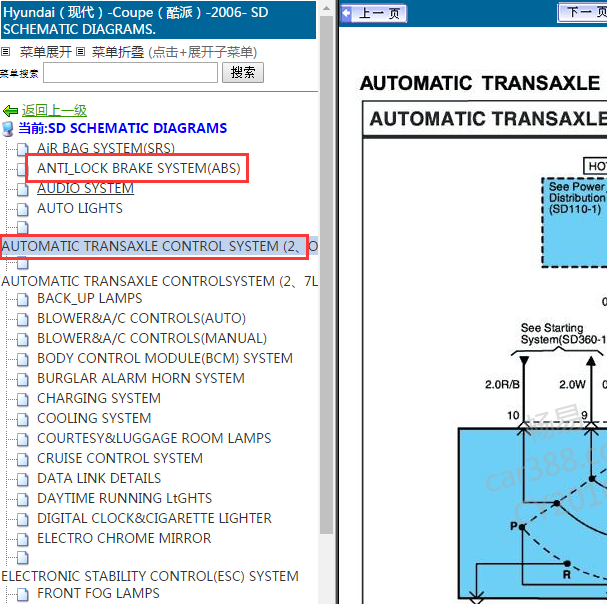Click page icon beside AUTO LIGHTS

point(22,209)
